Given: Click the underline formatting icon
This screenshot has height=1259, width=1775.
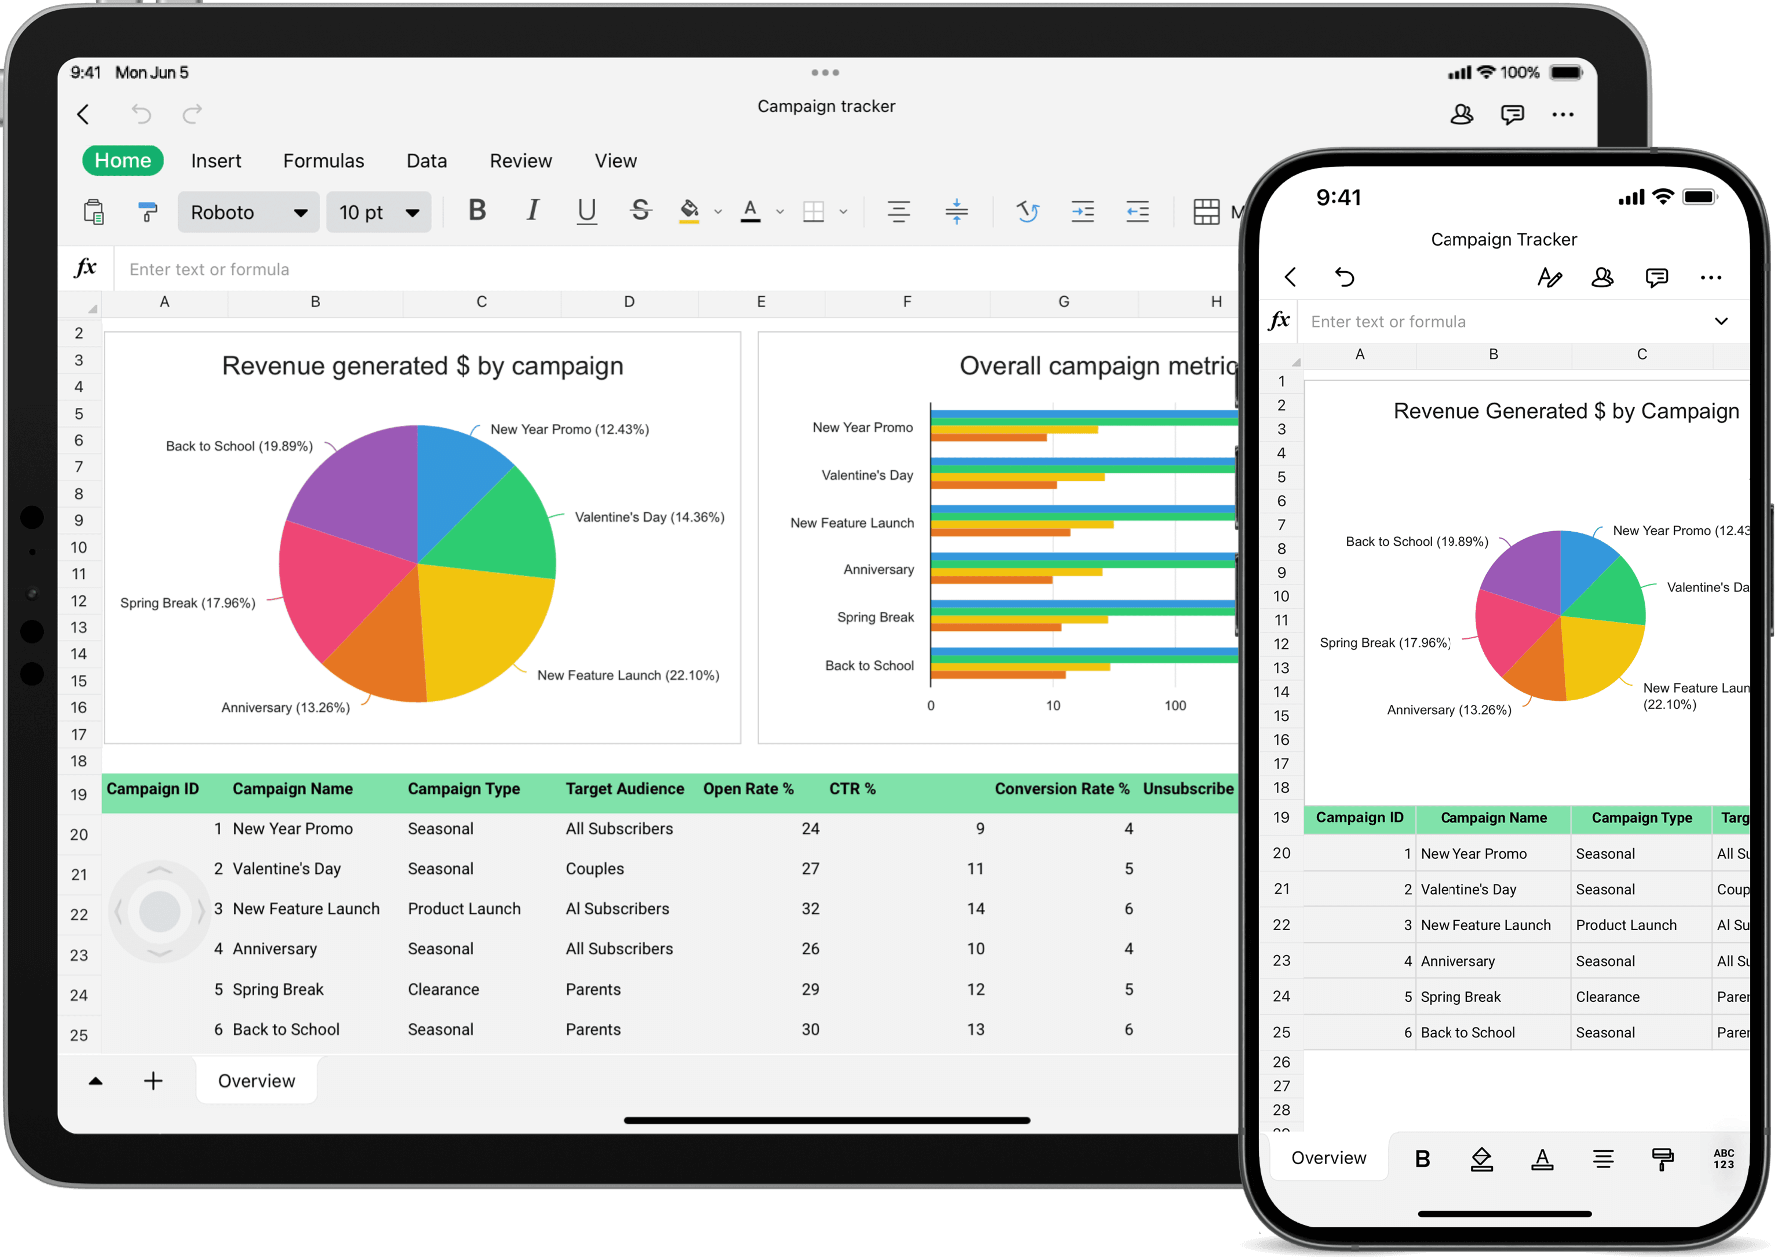Looking at the screenshot, I should (587, 211).
